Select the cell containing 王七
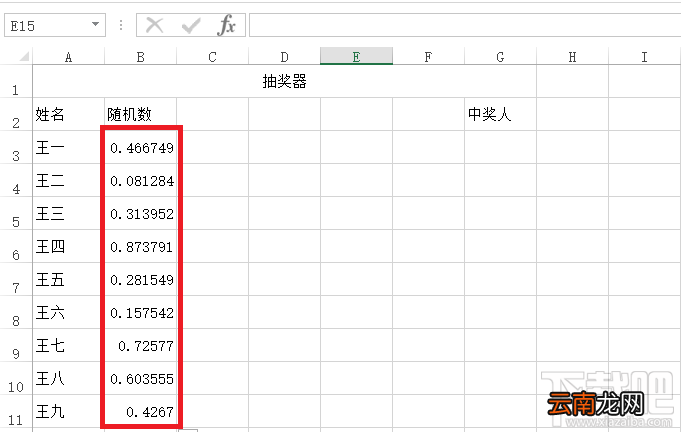The image size is (681, 432). (x=69, y=345)
